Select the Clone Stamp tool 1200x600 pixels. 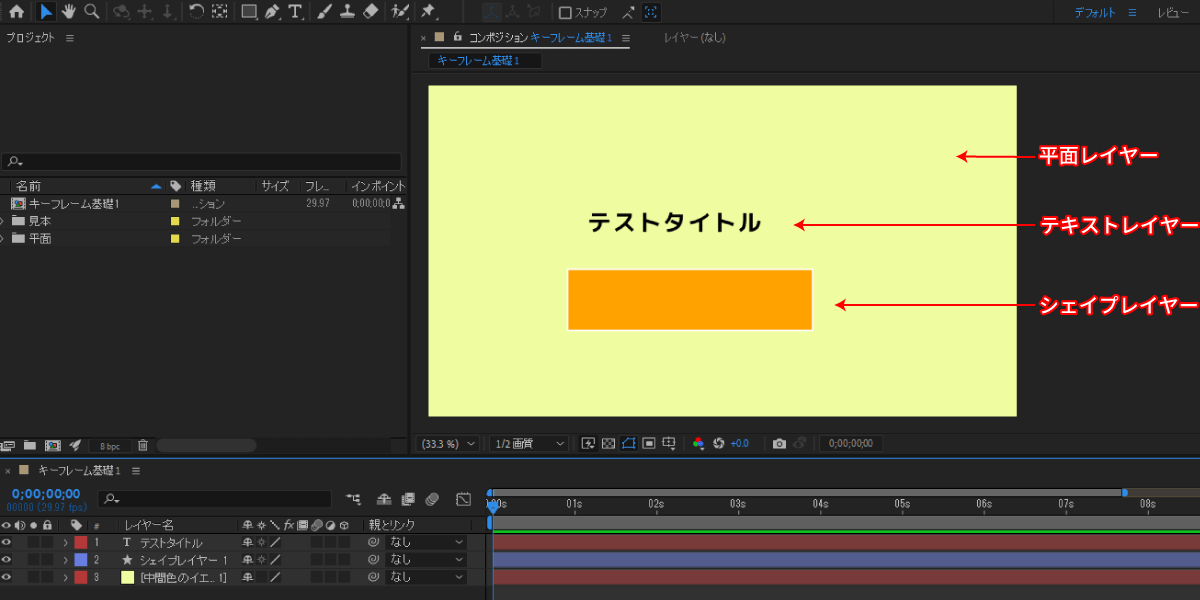click(347, 12)
